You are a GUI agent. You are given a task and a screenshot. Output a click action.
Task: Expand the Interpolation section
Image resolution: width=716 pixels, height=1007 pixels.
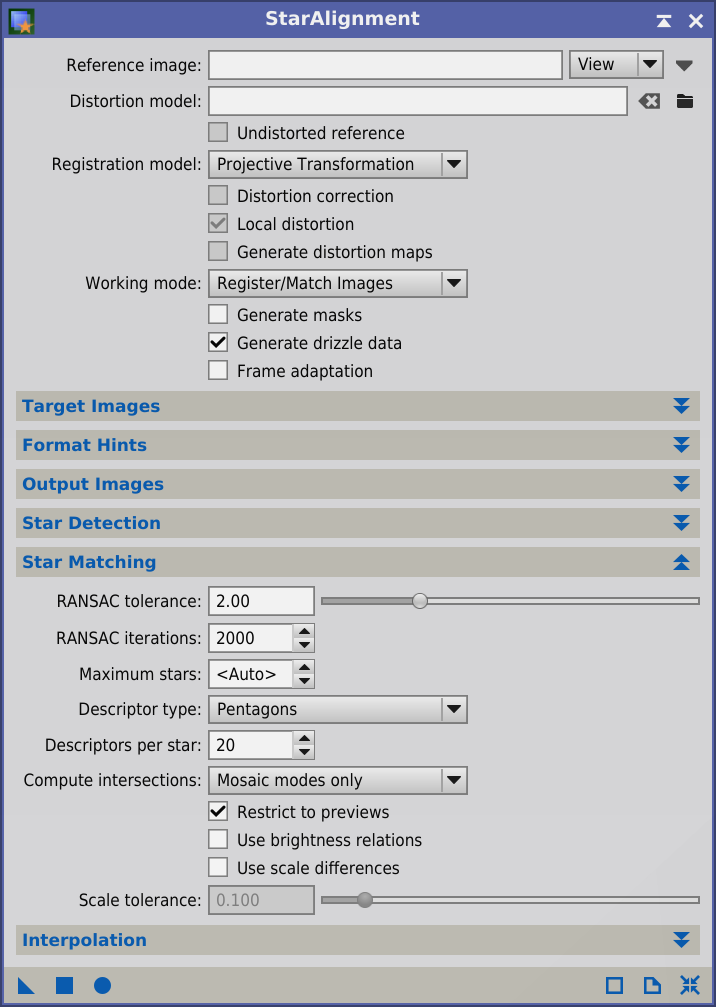click(x=358, y=940)
